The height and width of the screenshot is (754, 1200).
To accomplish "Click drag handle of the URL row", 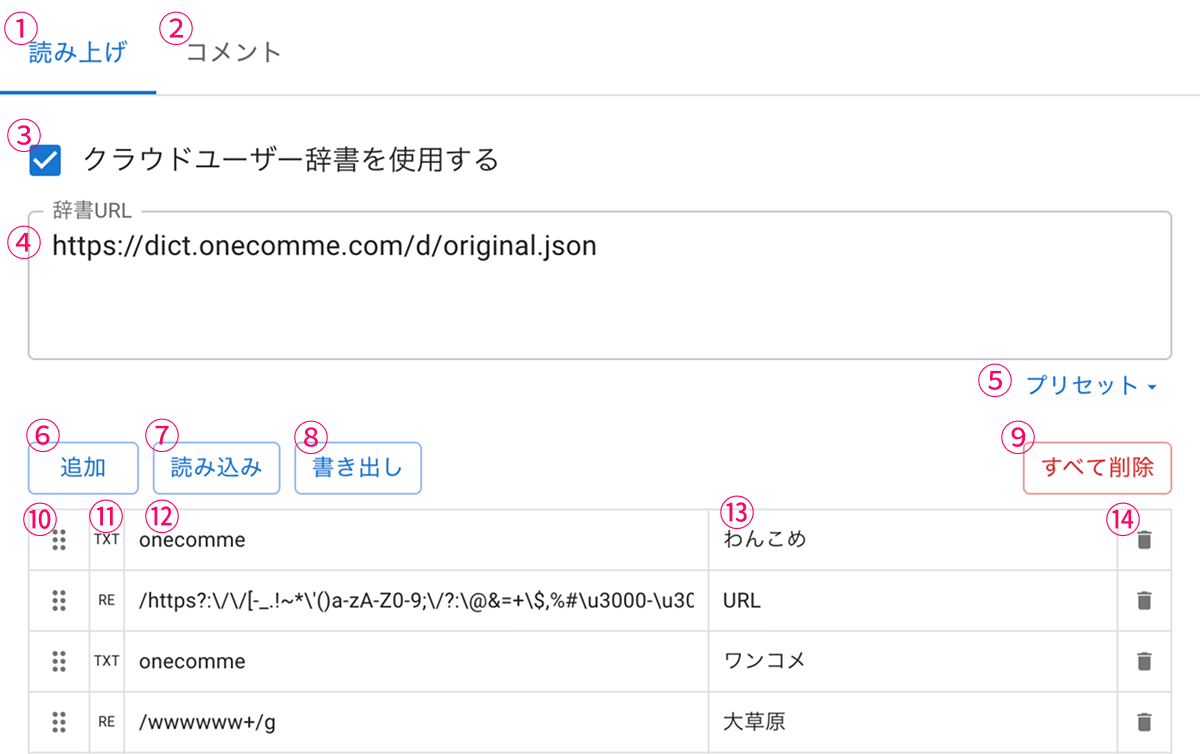I will pyautogui.click(x=59, y=601).
